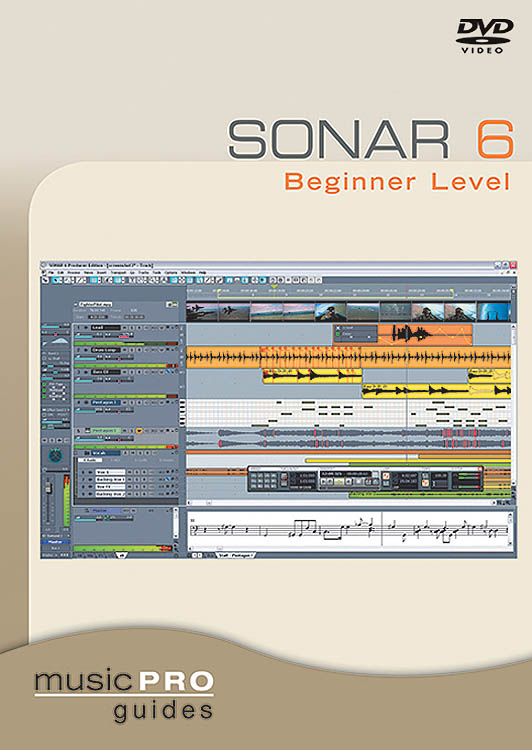Toggle green enable box on Lead clip effect

pos(338,334)
